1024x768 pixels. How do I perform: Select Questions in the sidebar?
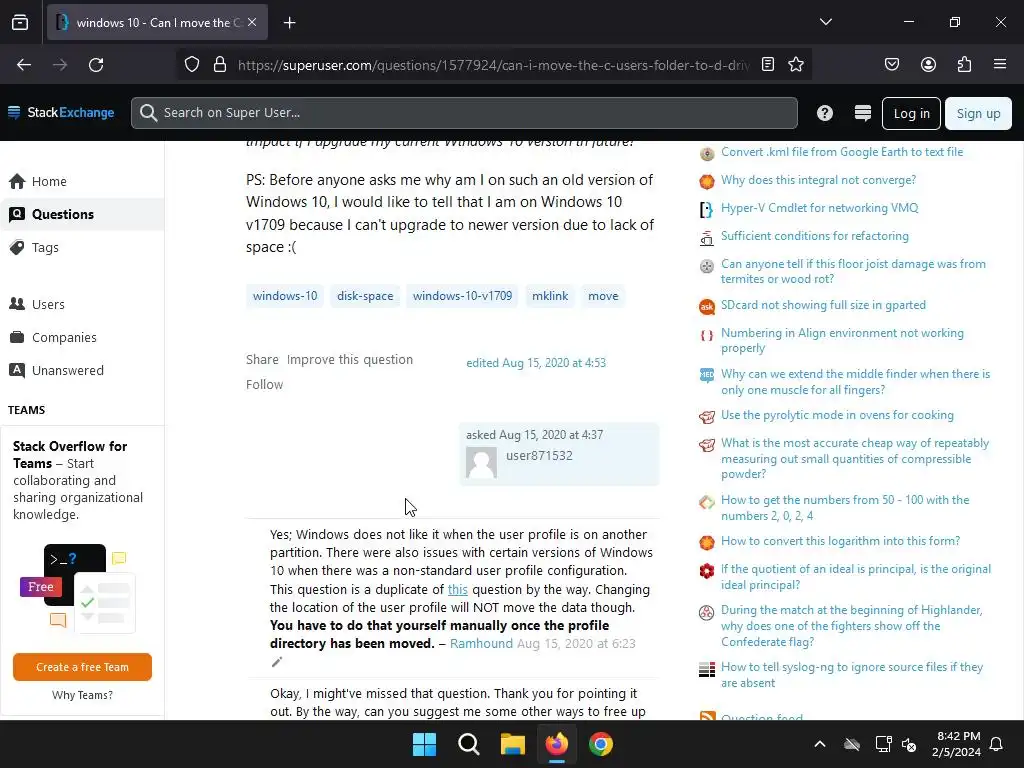coord(82,214)
